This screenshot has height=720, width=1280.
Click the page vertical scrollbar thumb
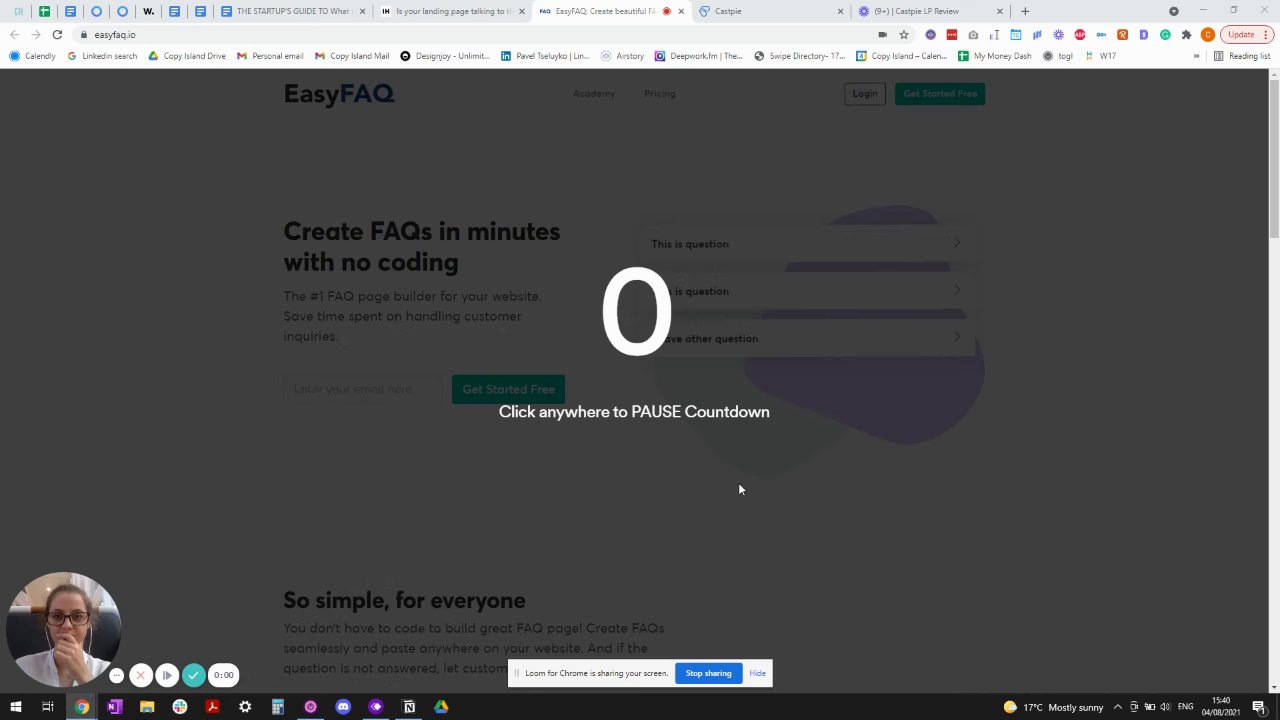(1273, 158)
